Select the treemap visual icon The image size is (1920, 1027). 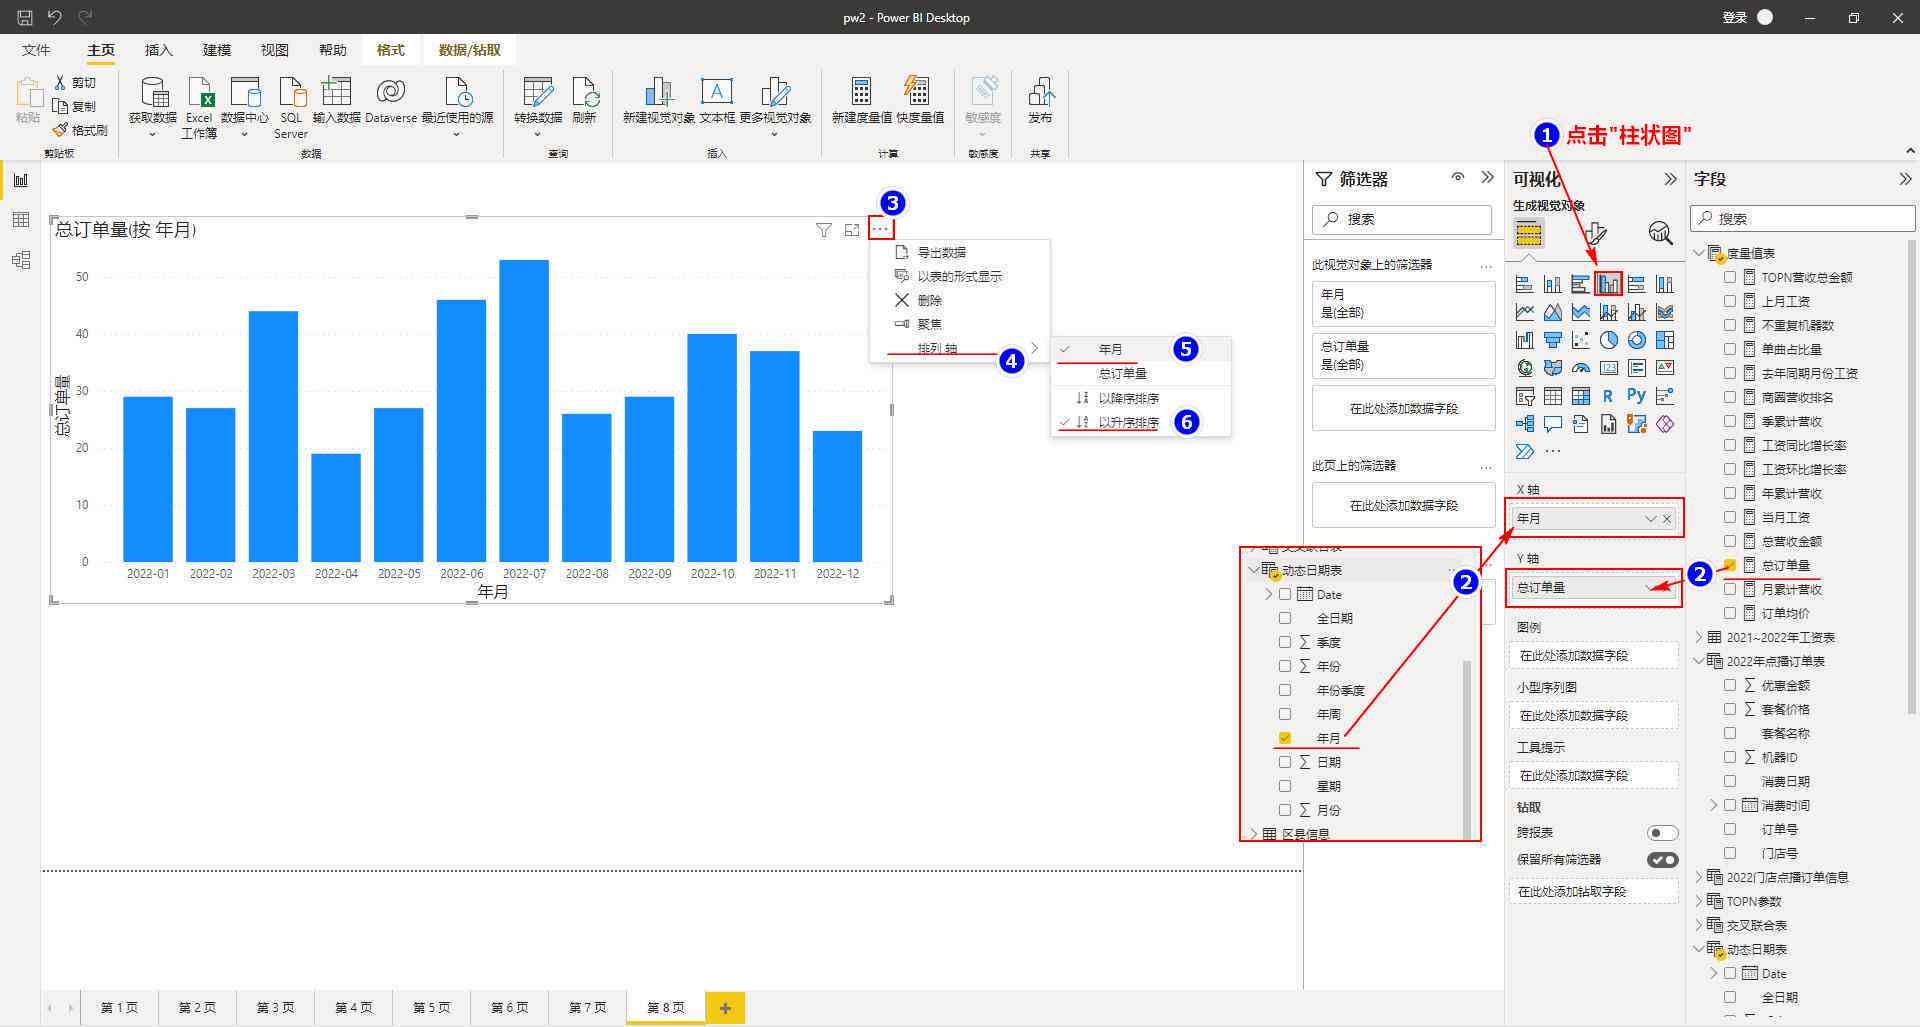[1664, 340]
